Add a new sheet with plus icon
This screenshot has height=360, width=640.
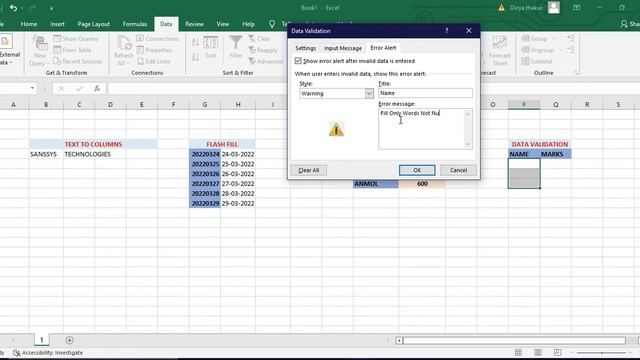[69, 340]
